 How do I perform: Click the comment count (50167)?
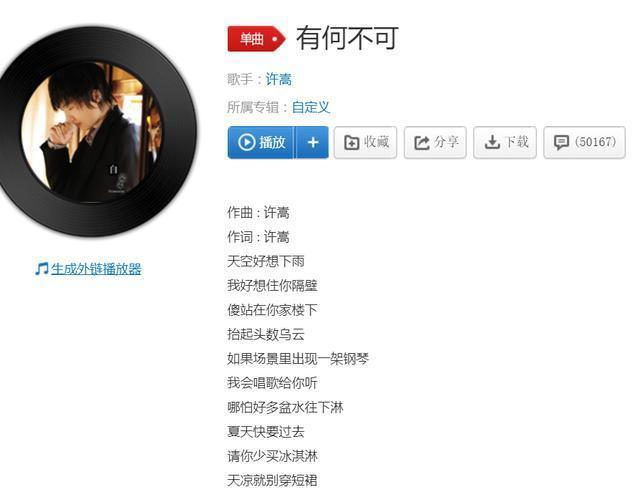pos(595,142)
